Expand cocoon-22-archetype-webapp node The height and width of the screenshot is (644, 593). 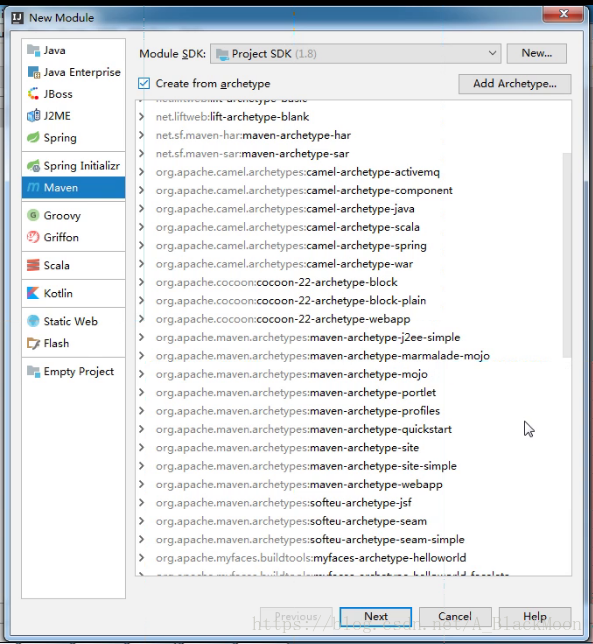tap(141, 319)
